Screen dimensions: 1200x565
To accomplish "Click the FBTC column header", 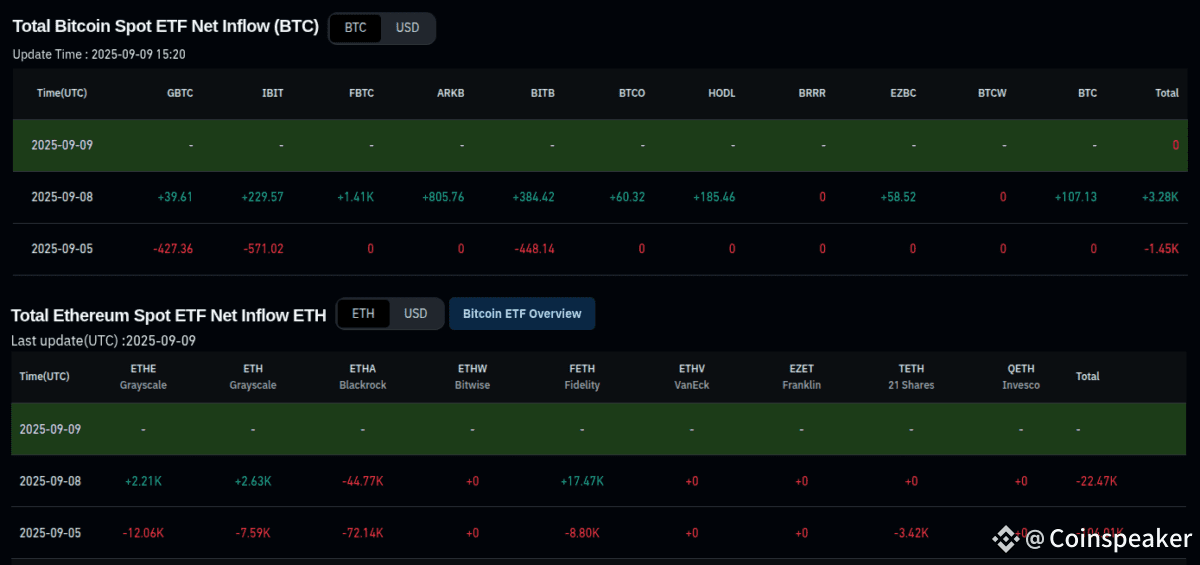I will (361, 93).
